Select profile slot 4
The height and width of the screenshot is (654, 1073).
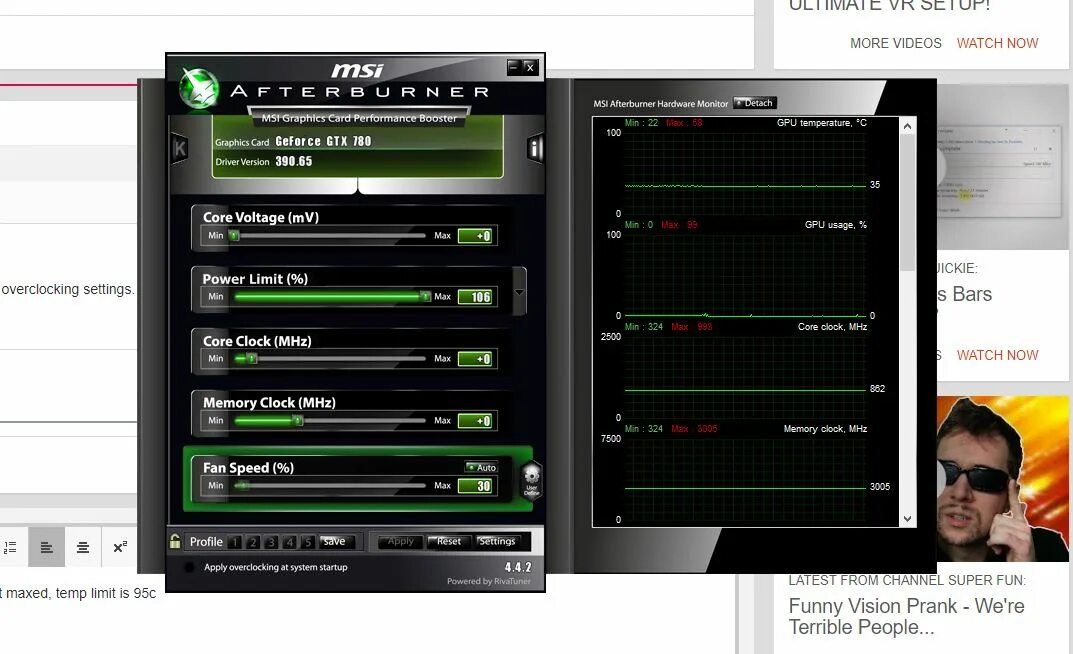point(290,542)
